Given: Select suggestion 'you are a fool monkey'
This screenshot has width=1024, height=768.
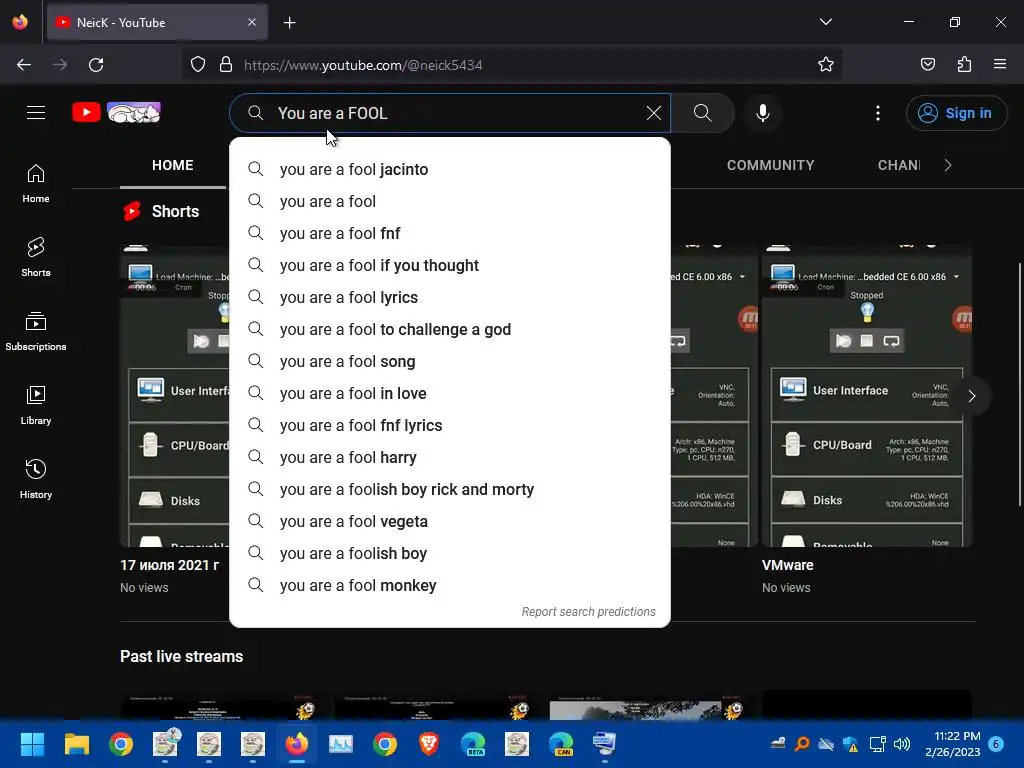Looking at the screenshot, I should click(450, 585).
